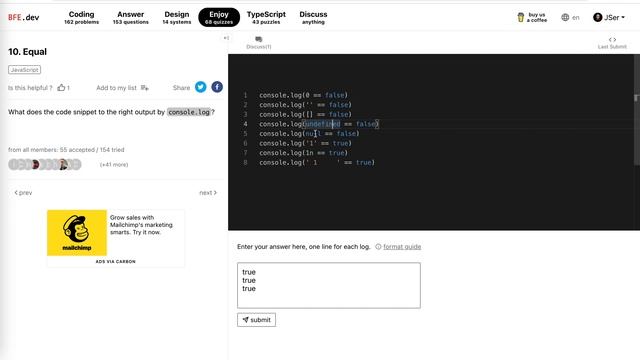
Task: Open the Discuss(1) comments icon
Action: tap(258, 39)
